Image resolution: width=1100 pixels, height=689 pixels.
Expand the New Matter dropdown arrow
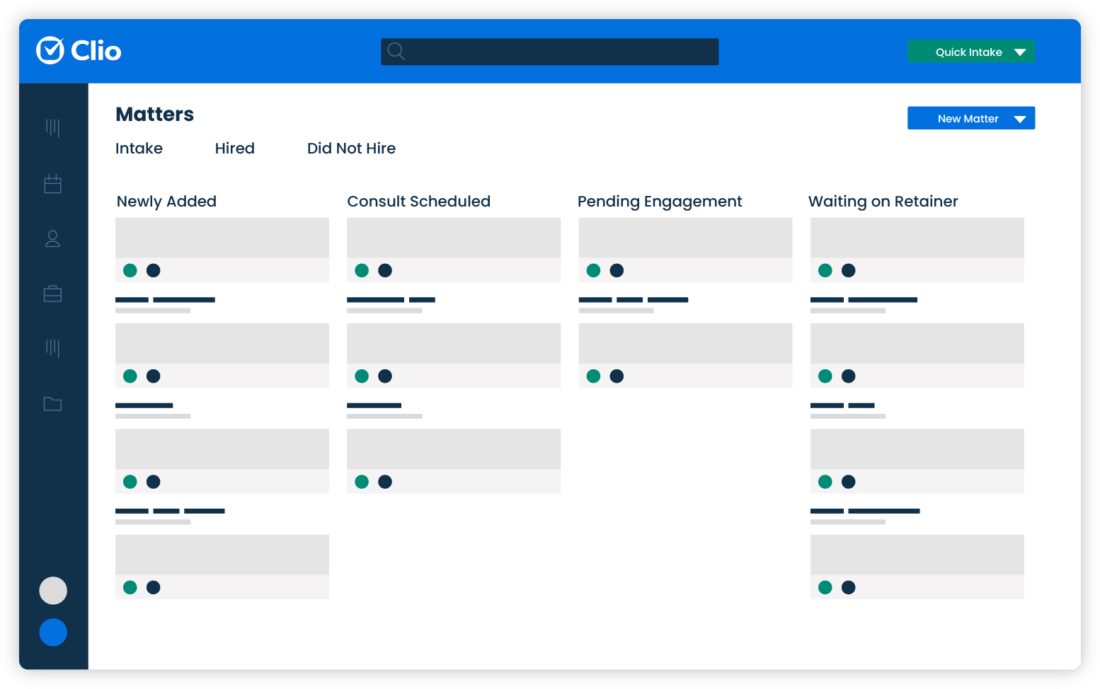(x=1020, y=119)
